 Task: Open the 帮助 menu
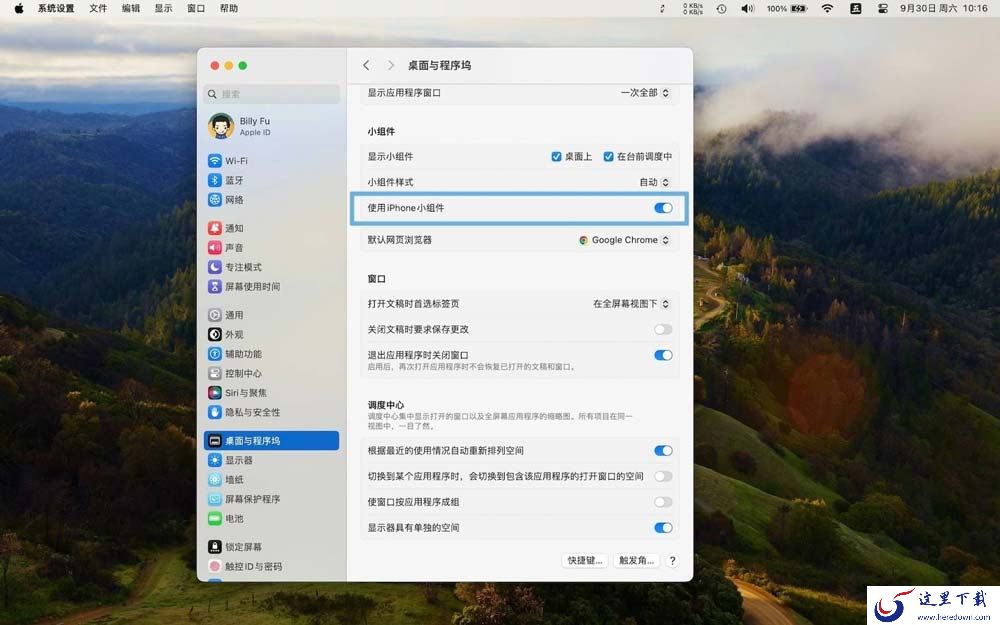[x=228, y=8]
